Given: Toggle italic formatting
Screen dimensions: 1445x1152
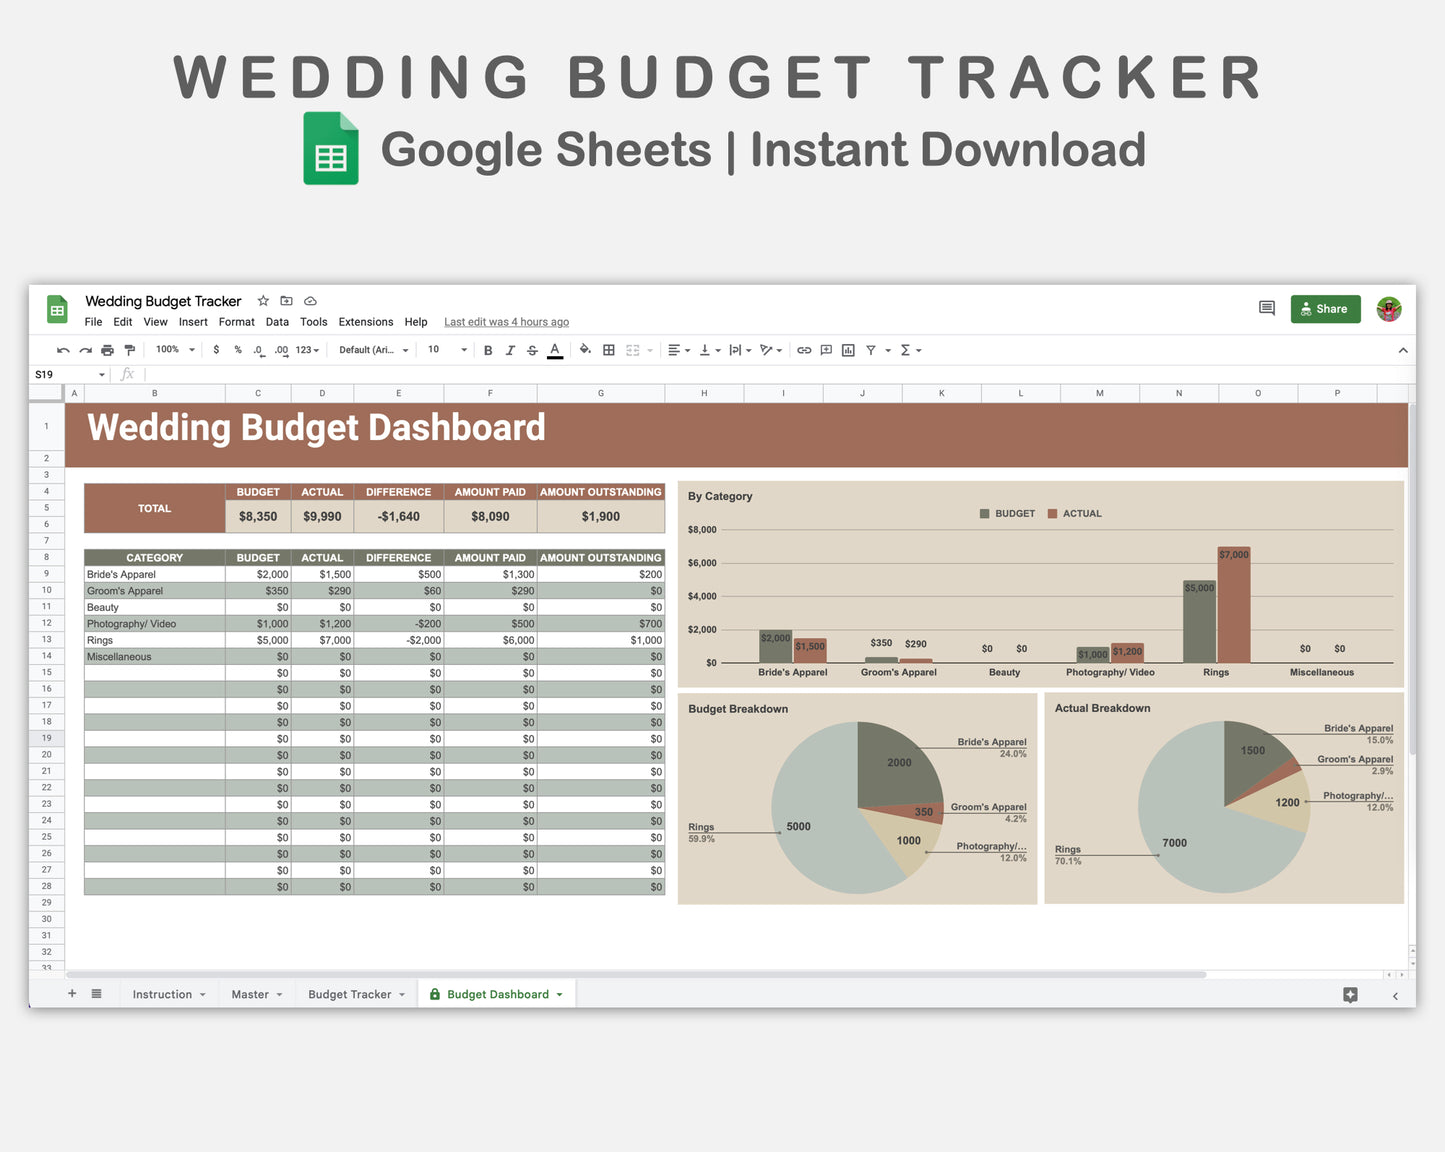Looking at the screenshot, I should tap(510, 350).
